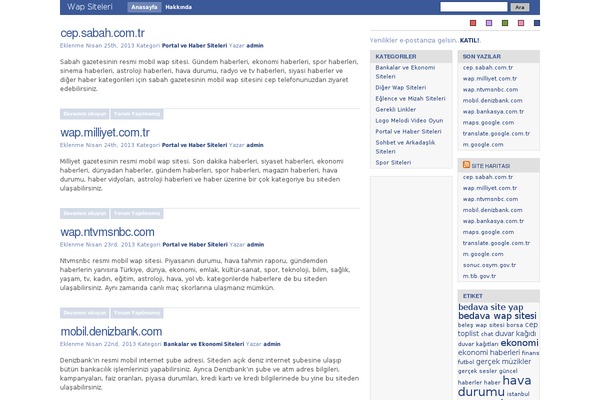This screenshot has height=400, width=600.
Task: Click Yorum Yapılmamış under wap.ntvmsnbc.com post
Action: [x=137, y=313]
